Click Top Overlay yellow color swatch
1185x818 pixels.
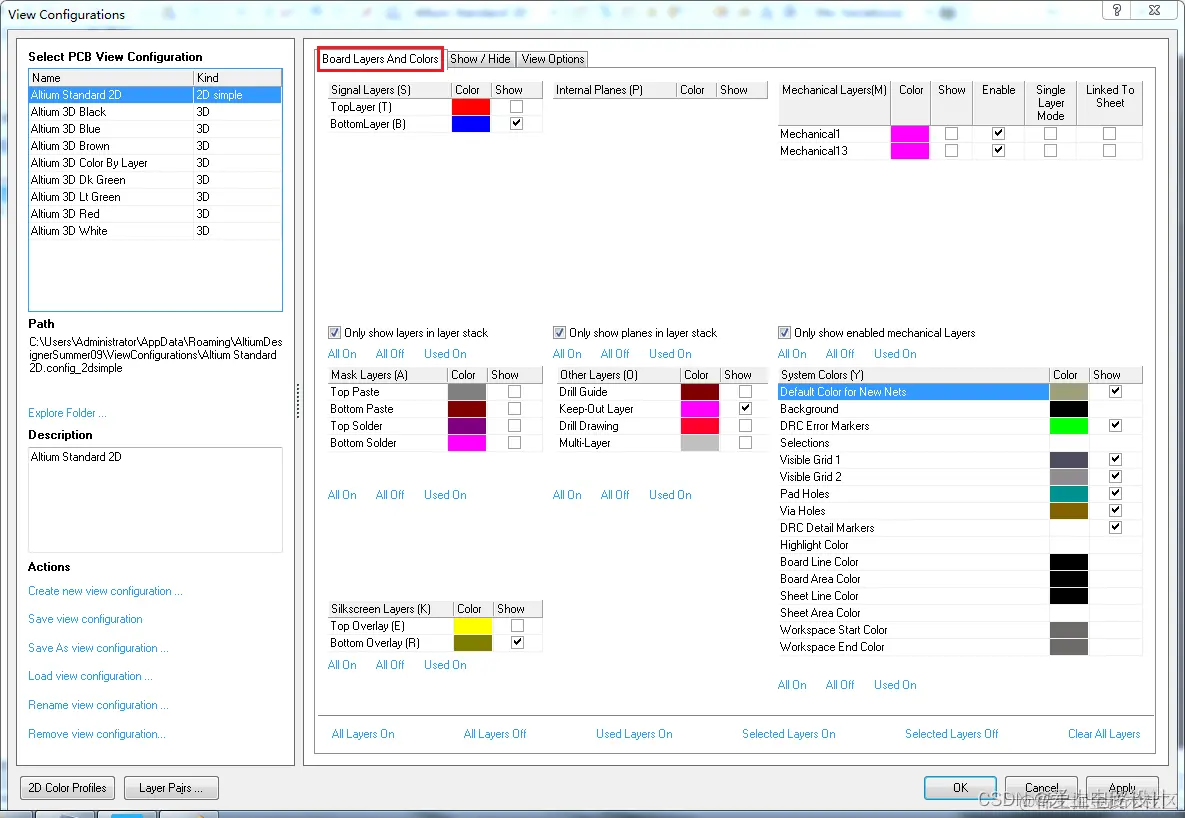[472, 626]
